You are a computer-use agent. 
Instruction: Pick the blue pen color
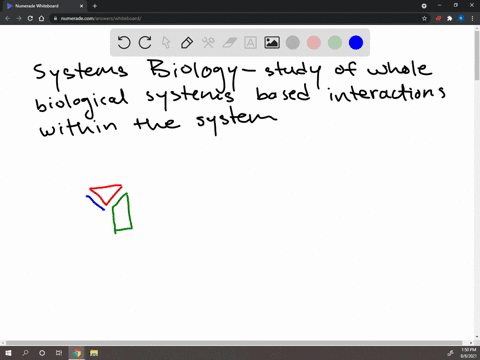[356, 43]
